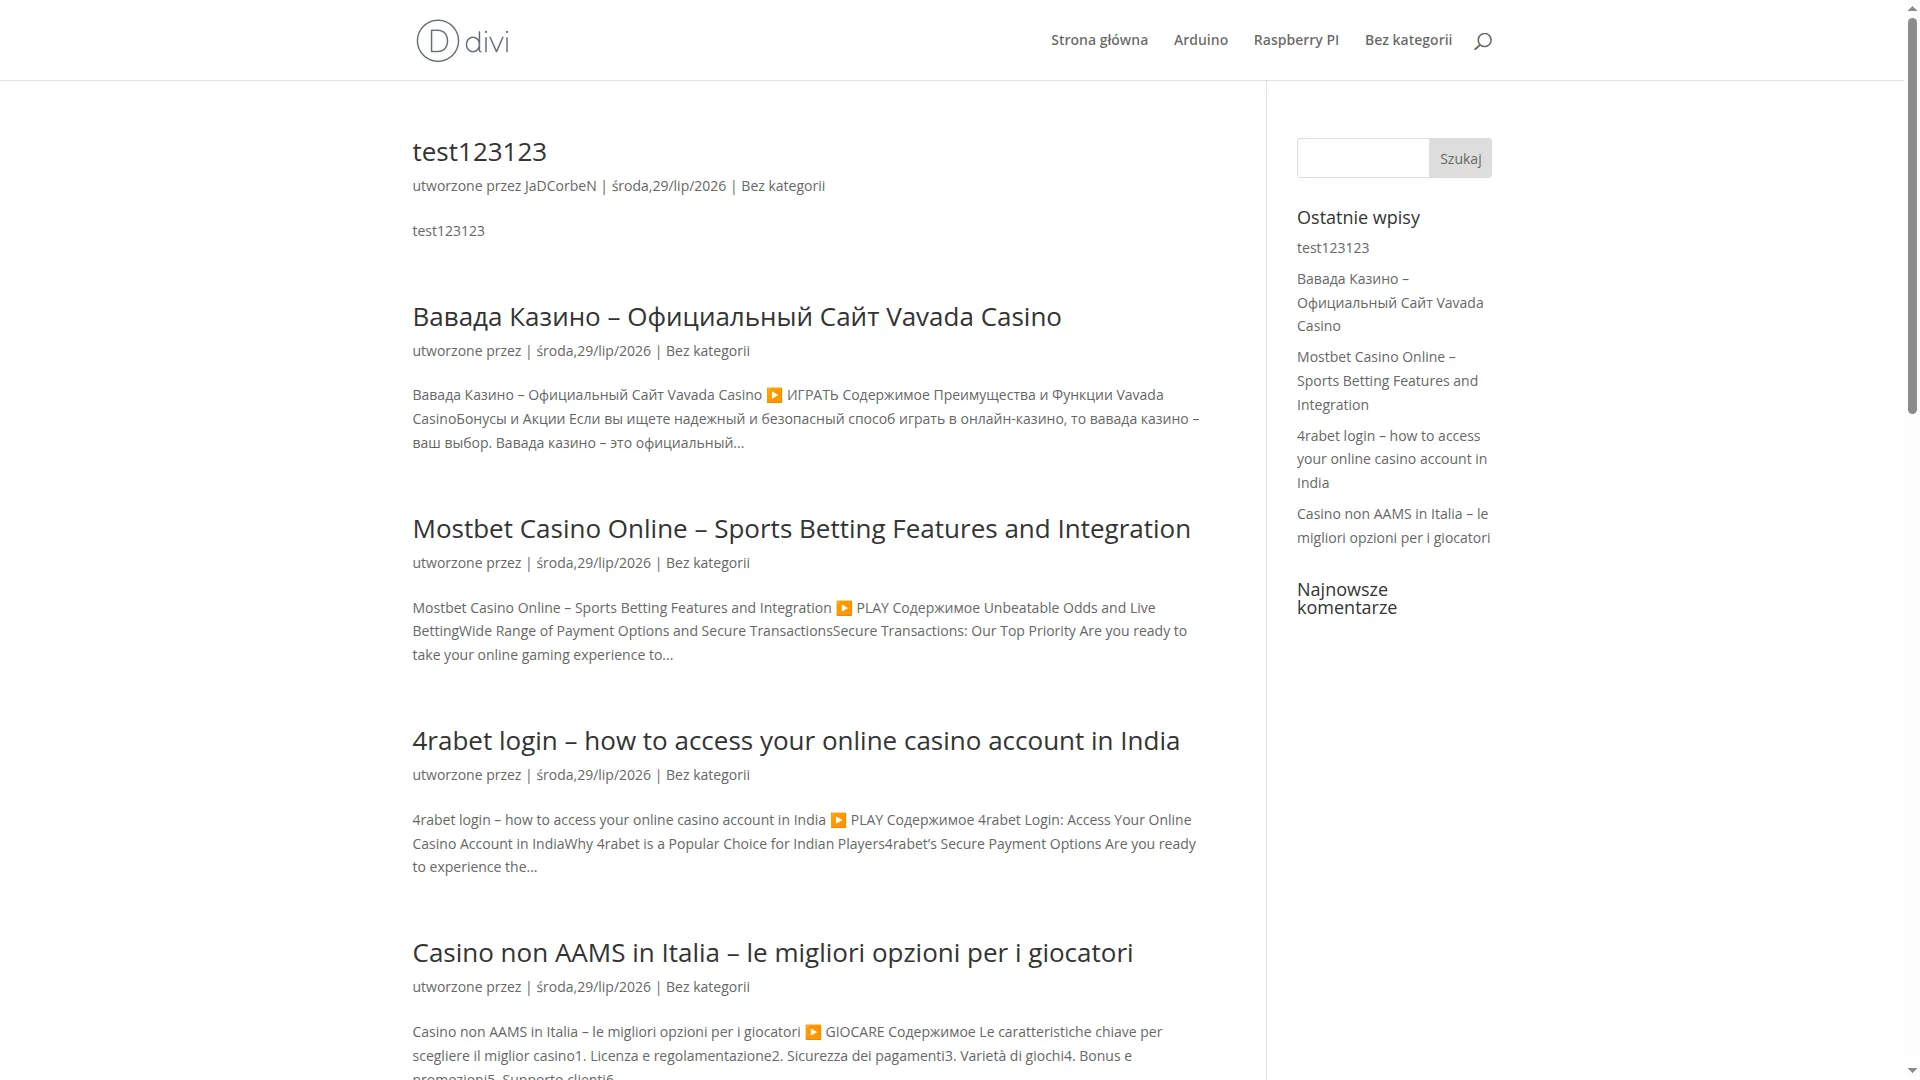The width and height of the screenshot is (1920, 1080).
Task: Open the Arduino menu item
Action: pyautogui.click(x=1200, y=40)
